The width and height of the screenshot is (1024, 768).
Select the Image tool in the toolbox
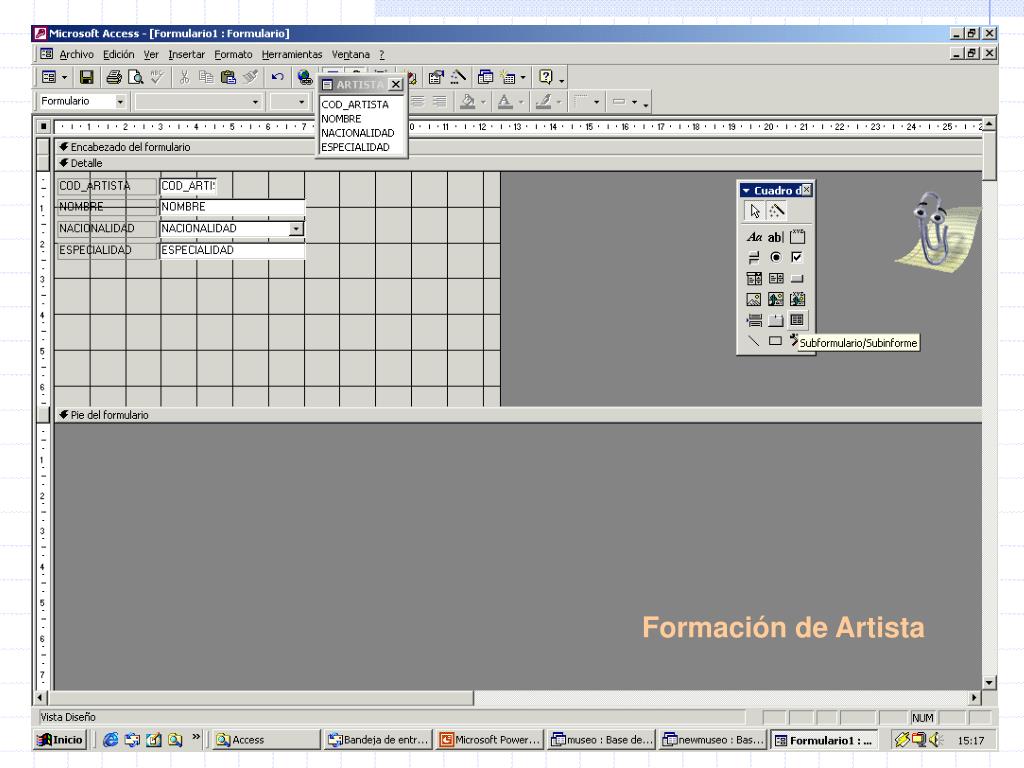(754, 299)
